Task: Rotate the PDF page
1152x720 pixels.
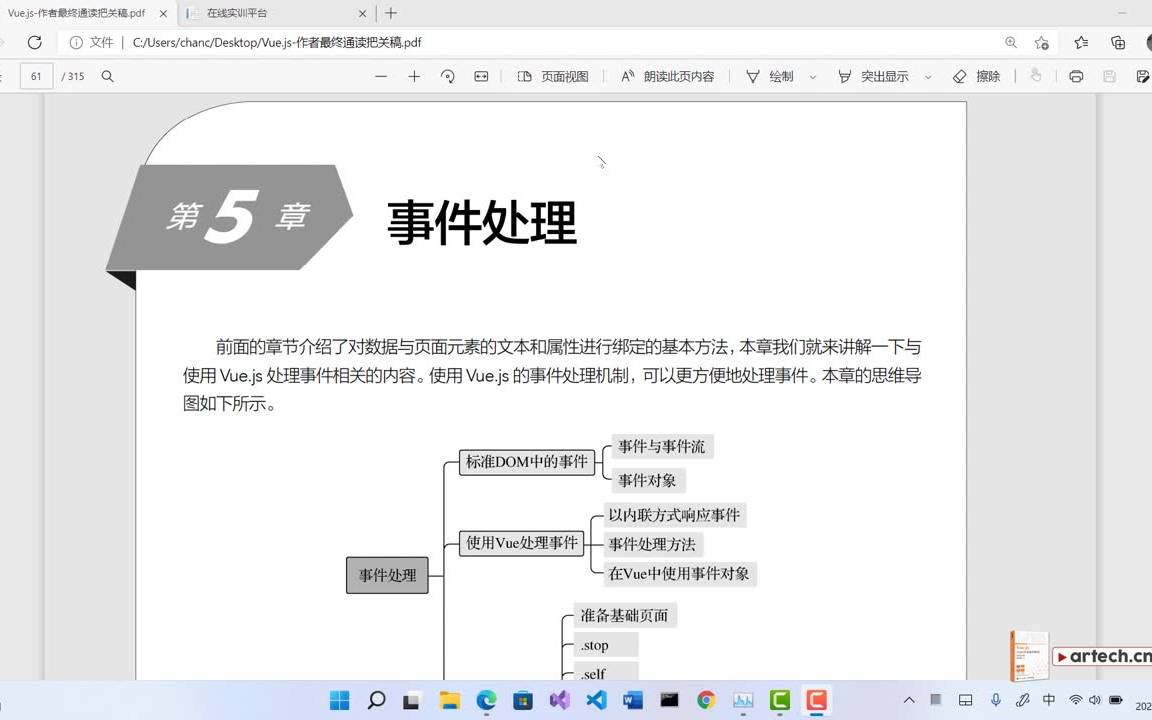Action: click(x=447, y=76)
